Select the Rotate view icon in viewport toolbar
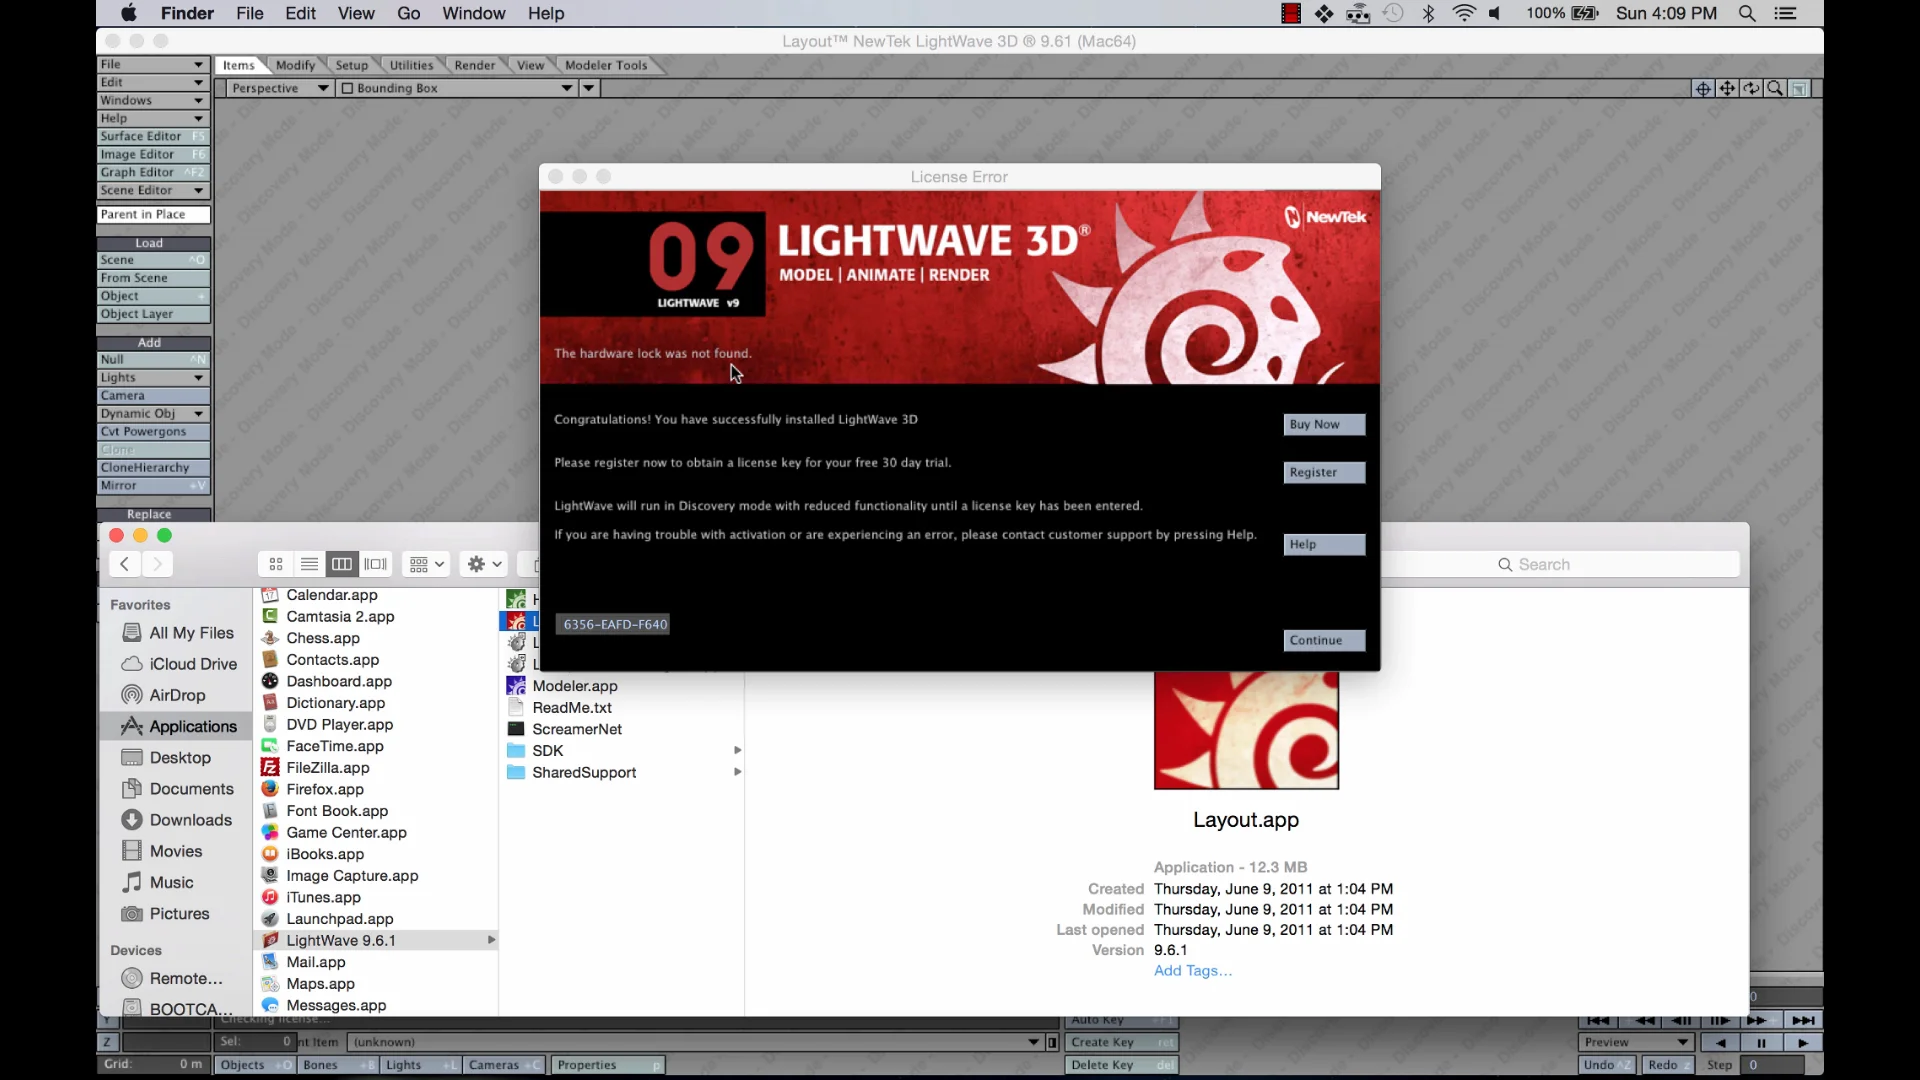The image size is (1920, 1080). (x=1751, y=89)
